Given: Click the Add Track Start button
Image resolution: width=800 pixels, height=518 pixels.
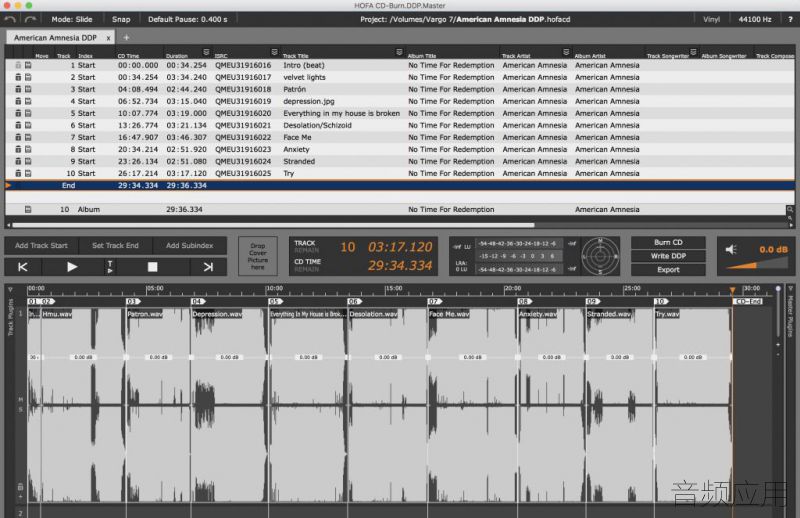Looking at the screenshot, I should coord(41,245).
